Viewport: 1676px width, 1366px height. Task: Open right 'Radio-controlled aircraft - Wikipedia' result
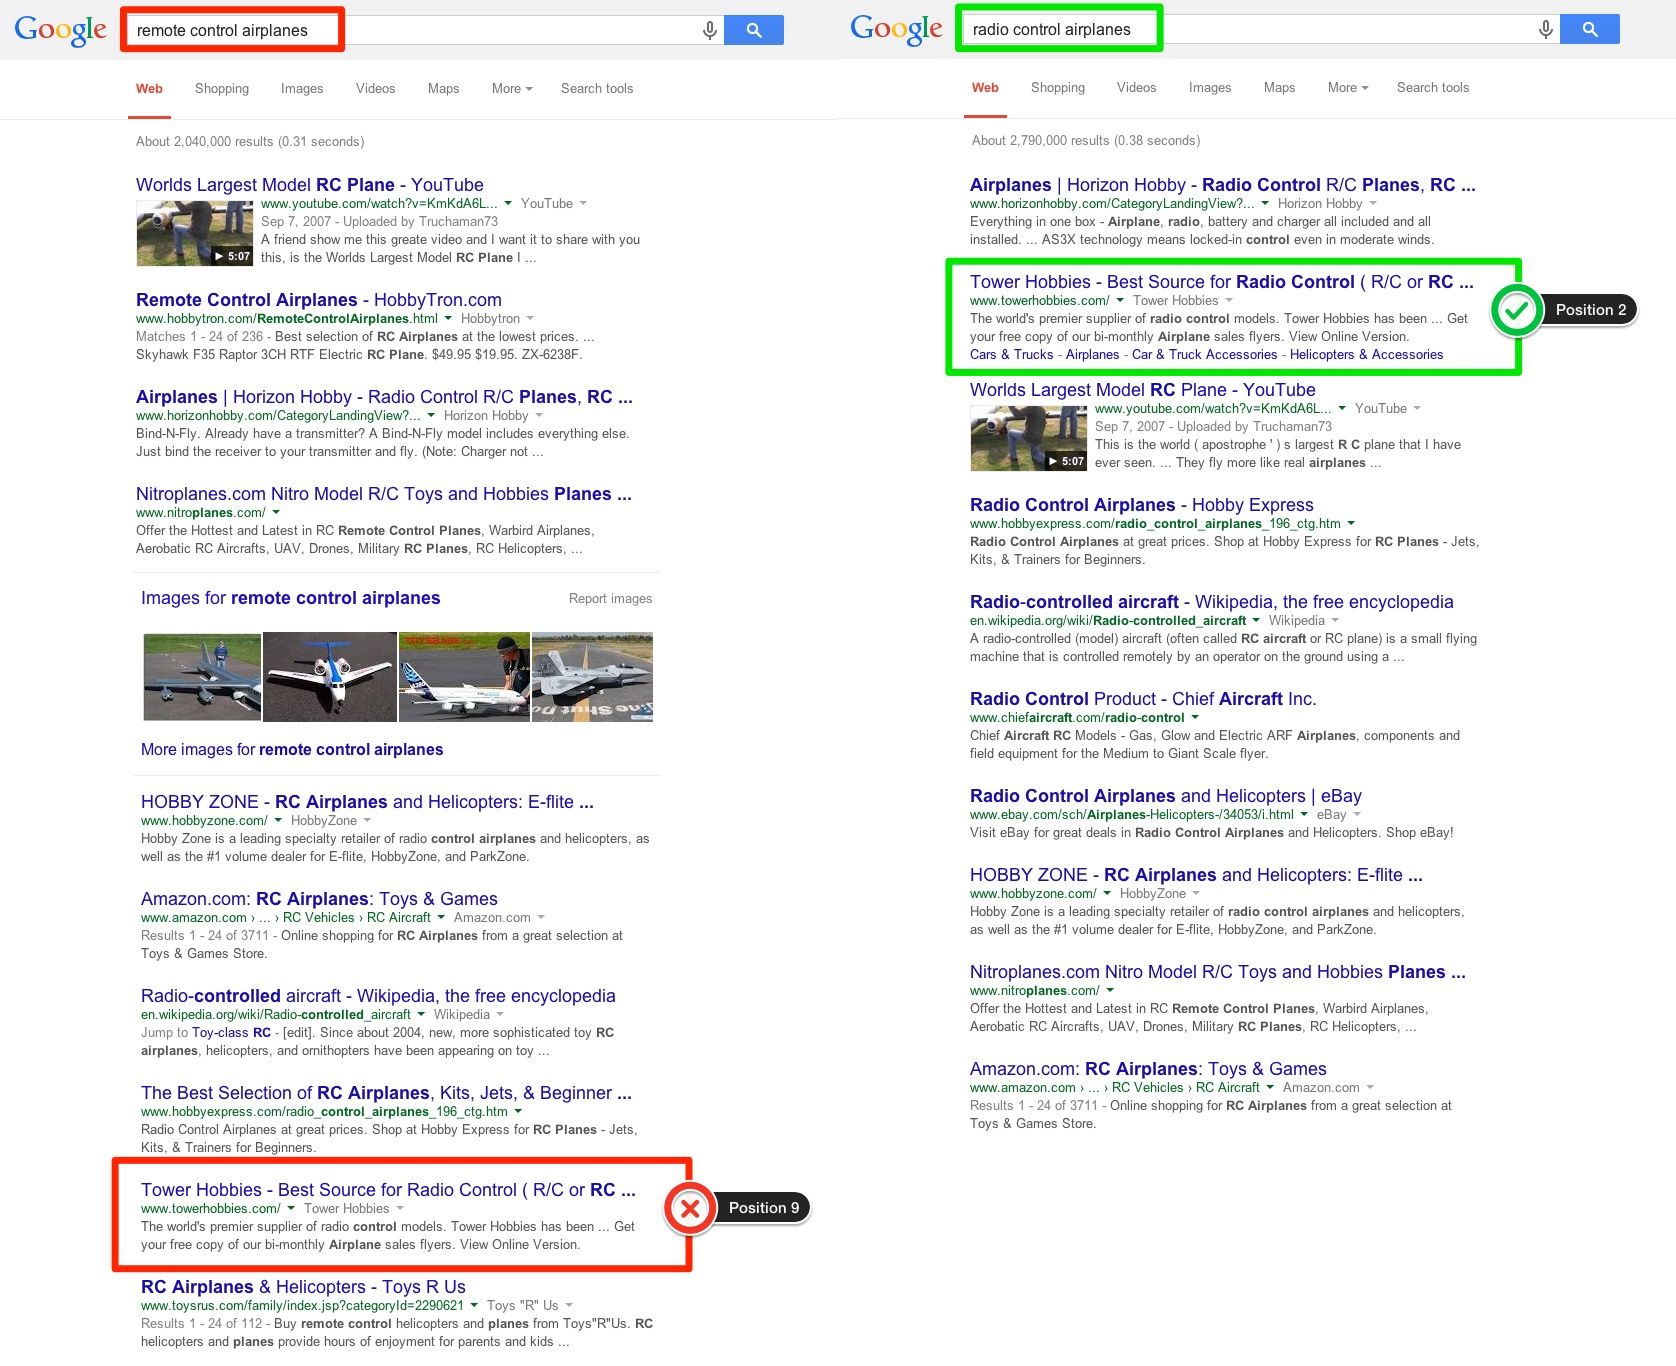tap(1211, 602)
